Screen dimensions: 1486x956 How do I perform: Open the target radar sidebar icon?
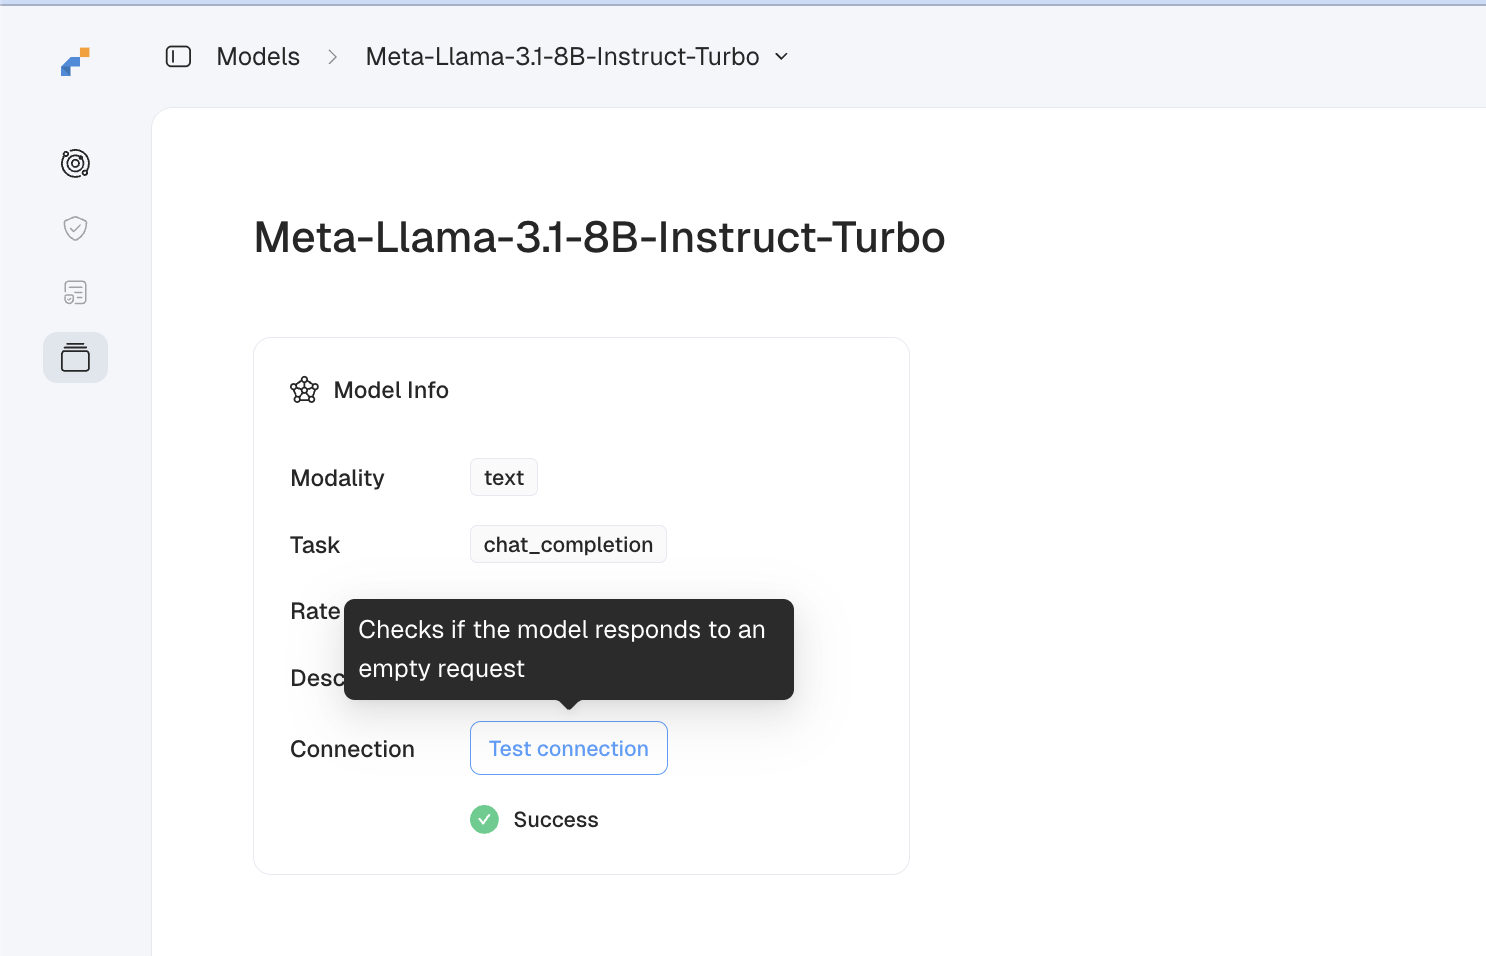coord(75,163)
